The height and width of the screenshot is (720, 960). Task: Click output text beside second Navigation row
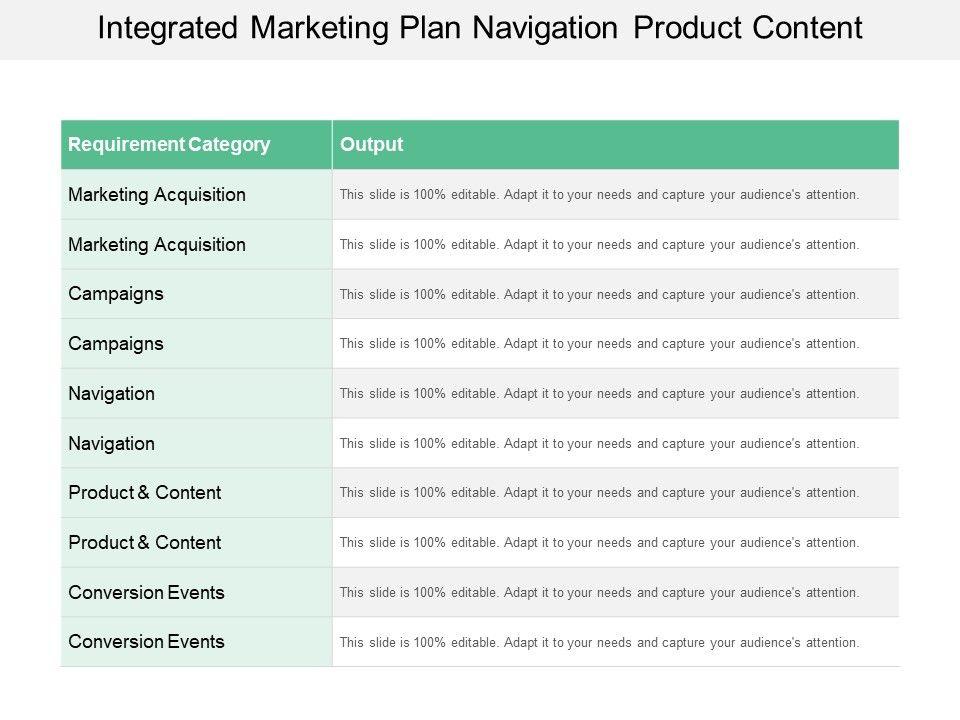599,444
